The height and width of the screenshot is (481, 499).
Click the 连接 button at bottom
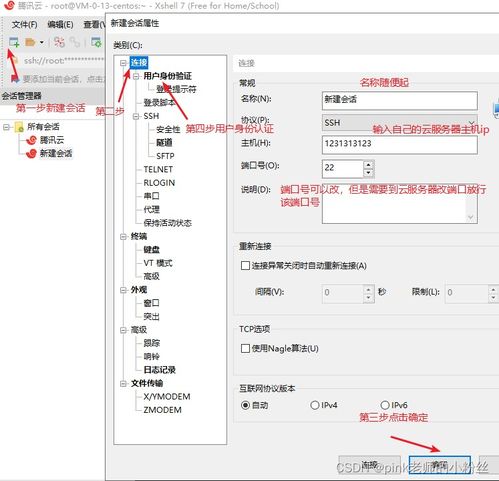click(369, 465)
